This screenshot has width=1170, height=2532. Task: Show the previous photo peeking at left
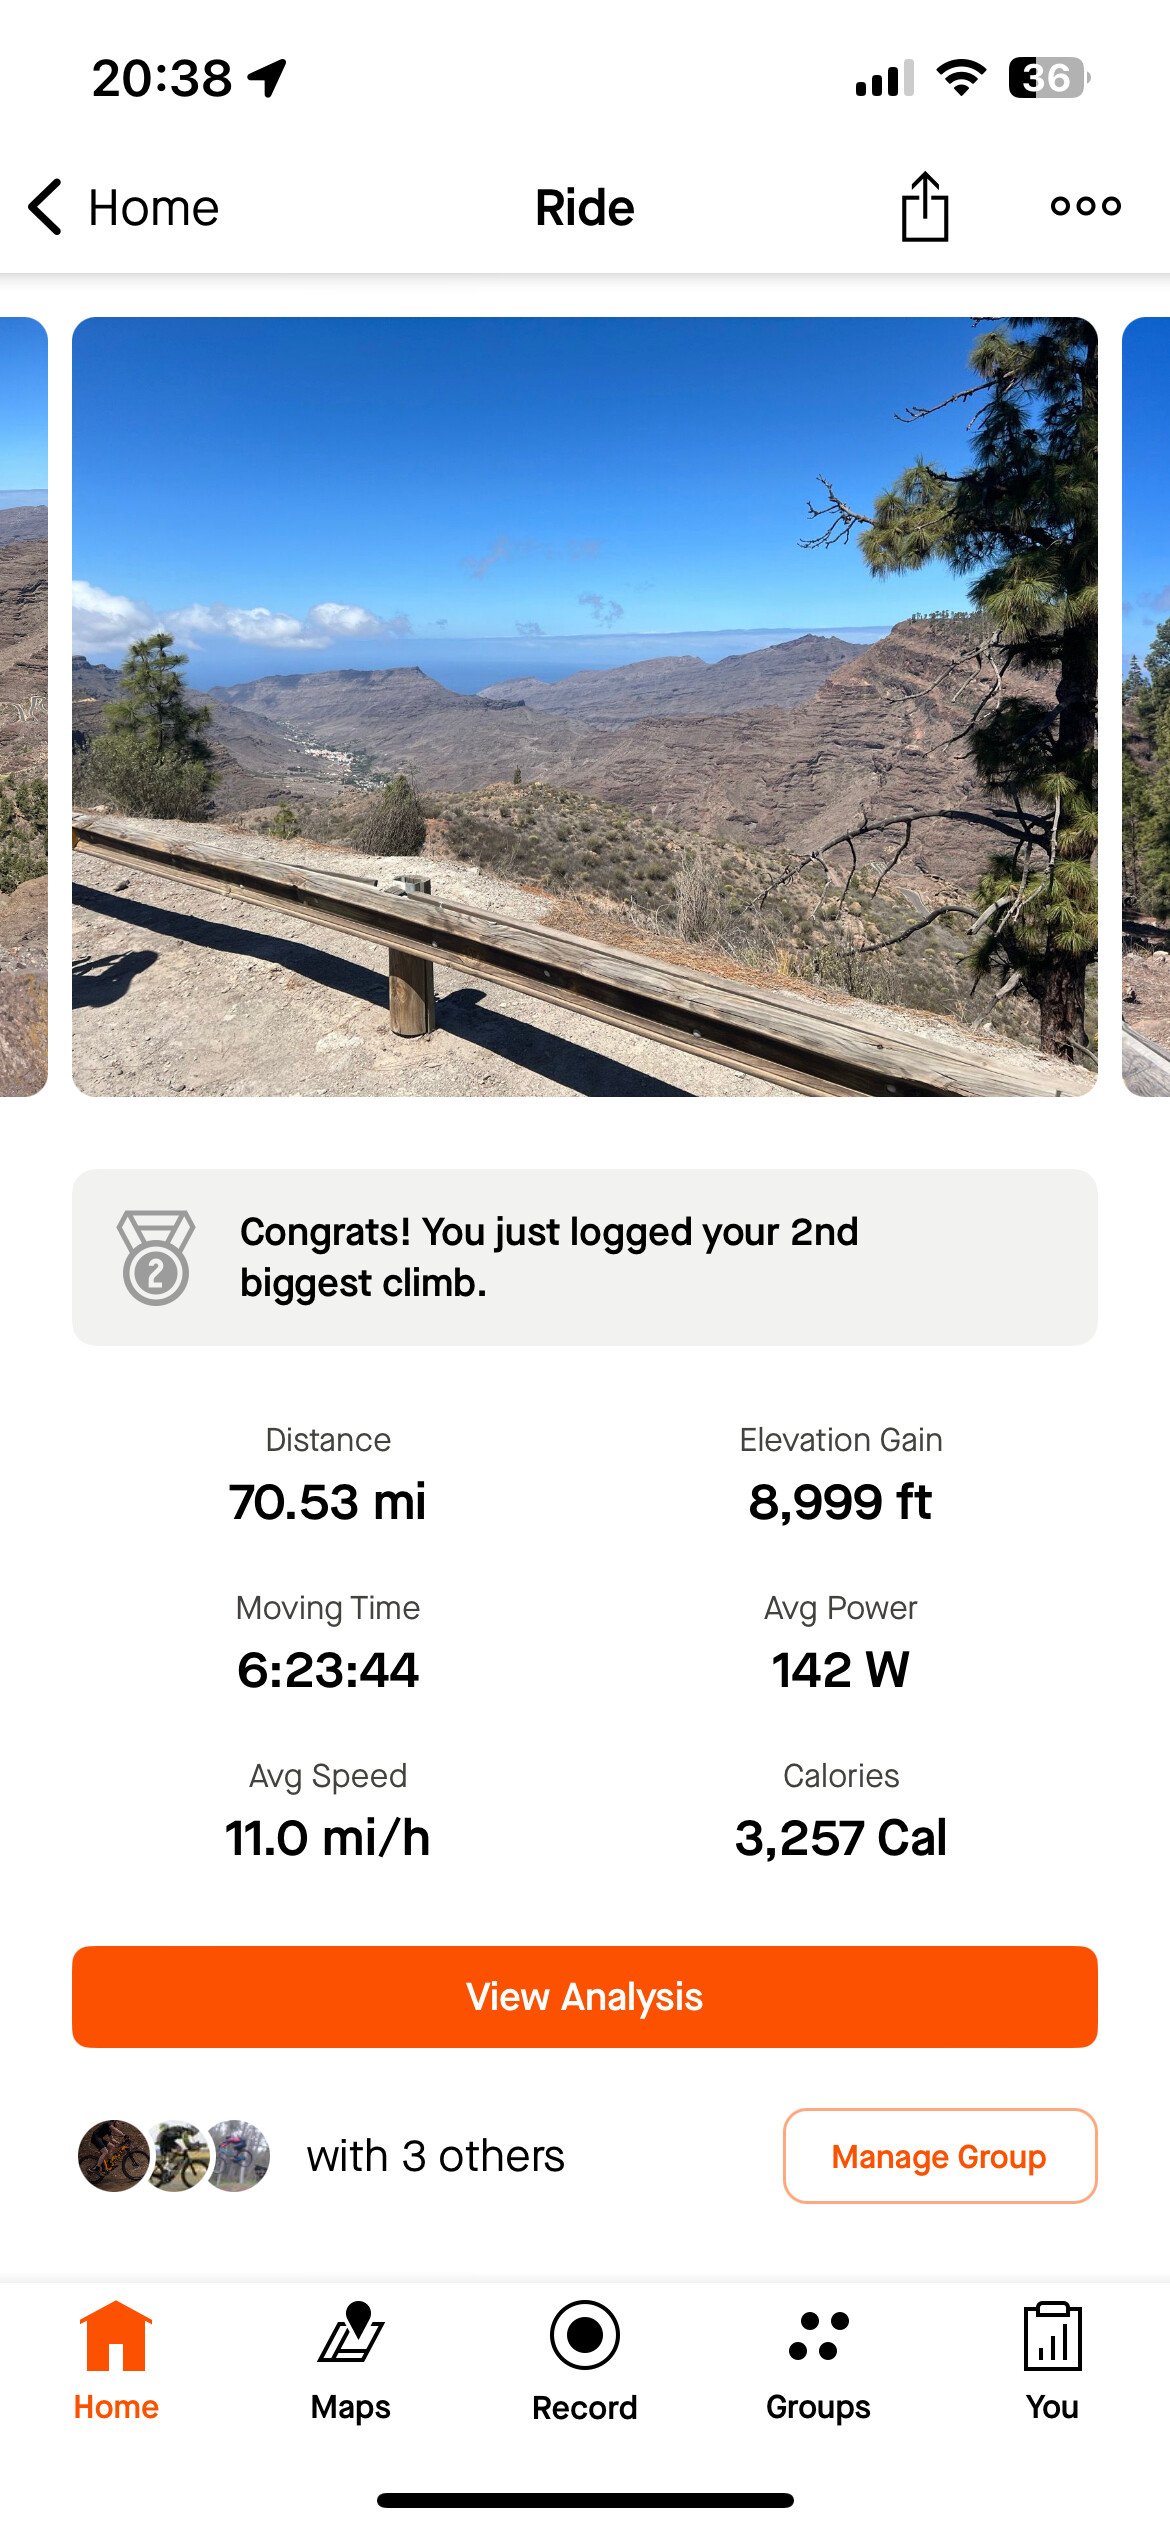(x=23, y=706)
